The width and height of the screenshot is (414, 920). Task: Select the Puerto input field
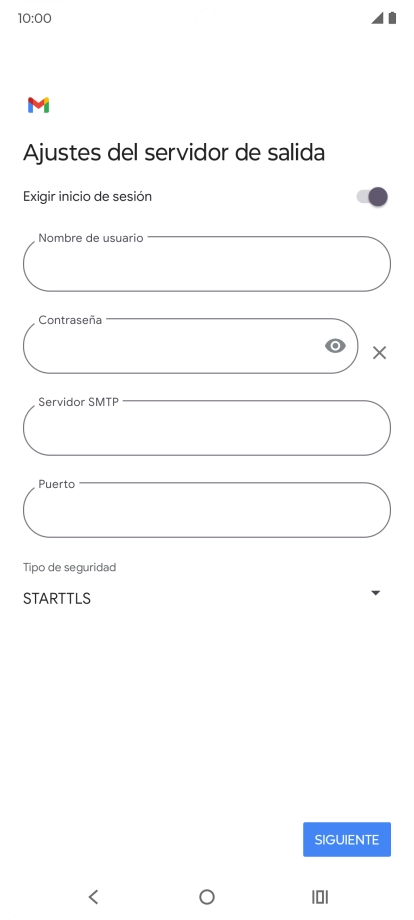pyautogui.click(x=207, y=510)
